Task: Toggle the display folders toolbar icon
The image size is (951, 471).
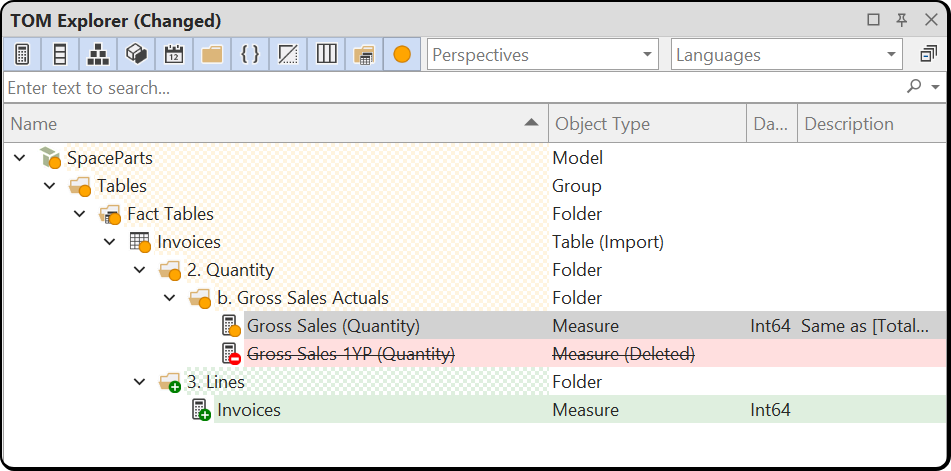Action: click(x=212, y=55)
